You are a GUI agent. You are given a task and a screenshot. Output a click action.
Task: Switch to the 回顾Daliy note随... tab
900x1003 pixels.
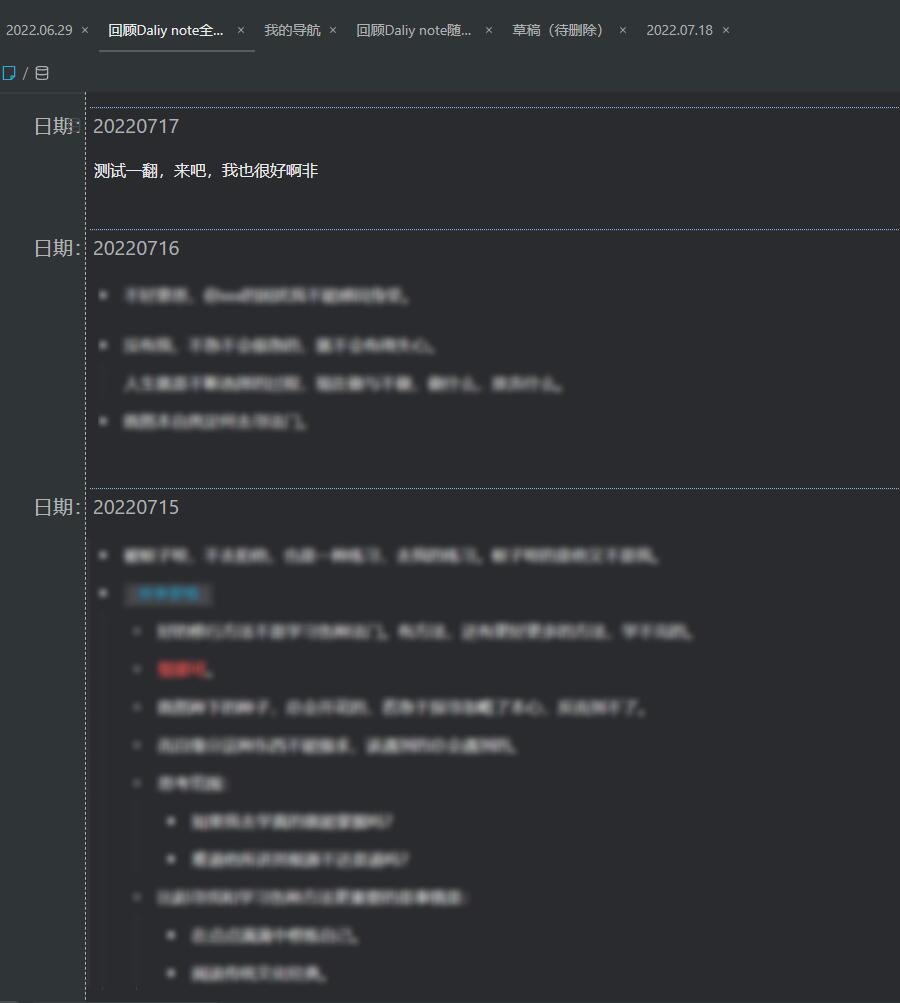(413, 30)
